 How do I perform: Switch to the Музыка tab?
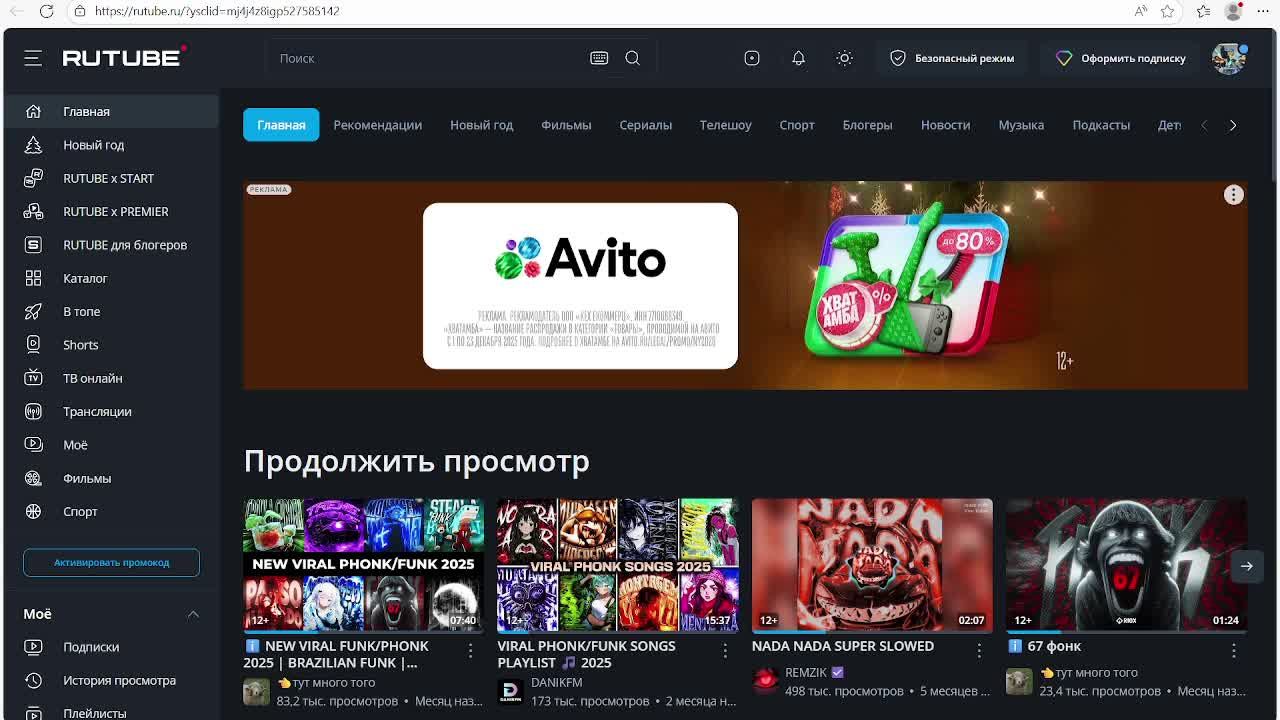click(1021, 125)
